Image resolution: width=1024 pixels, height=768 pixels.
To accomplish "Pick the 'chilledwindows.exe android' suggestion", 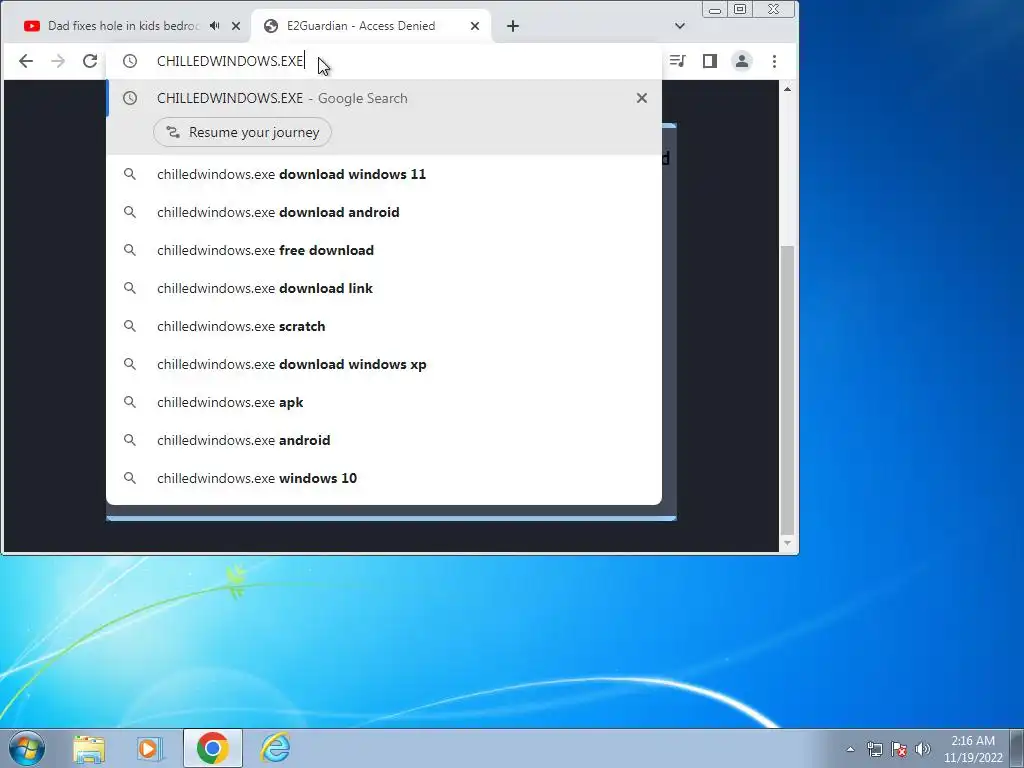I will coord(384,440).
